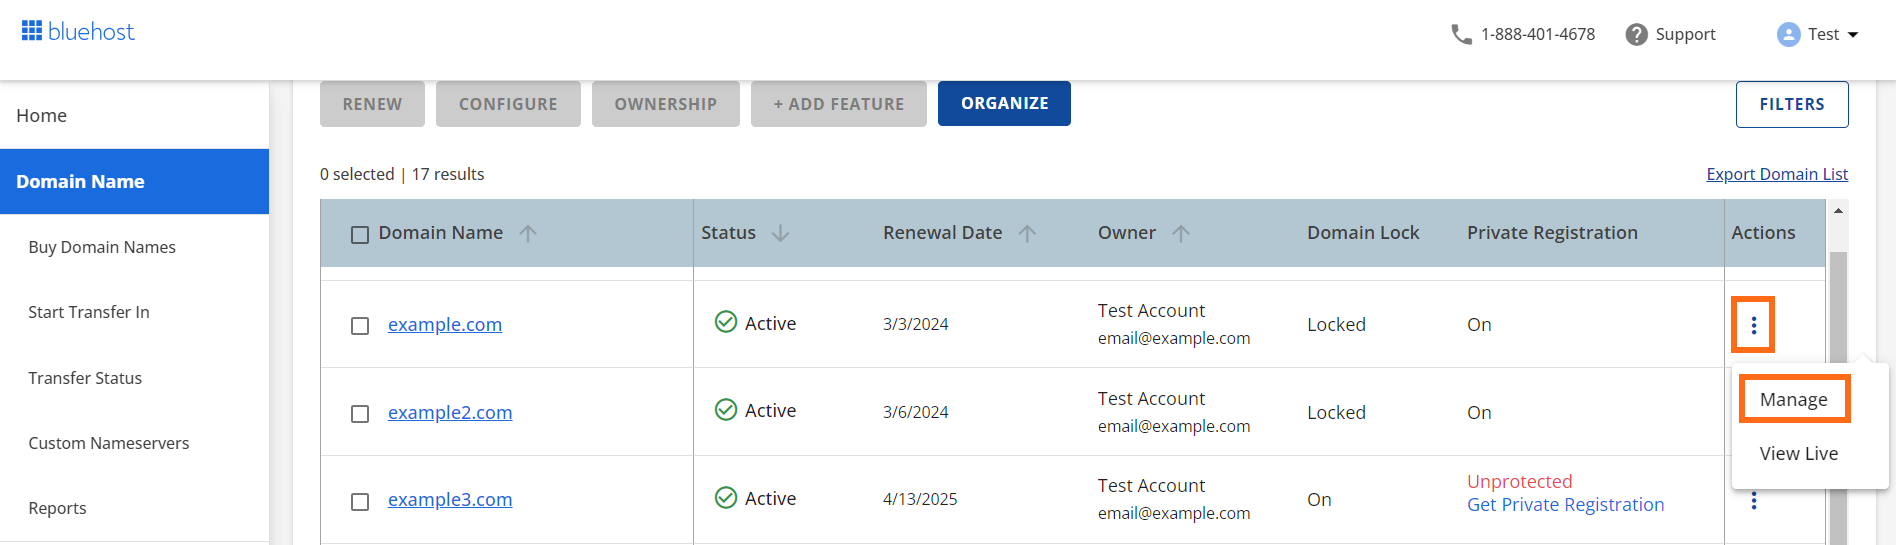
Task: Click the user avatar icon
Action: coord(1788,35)
